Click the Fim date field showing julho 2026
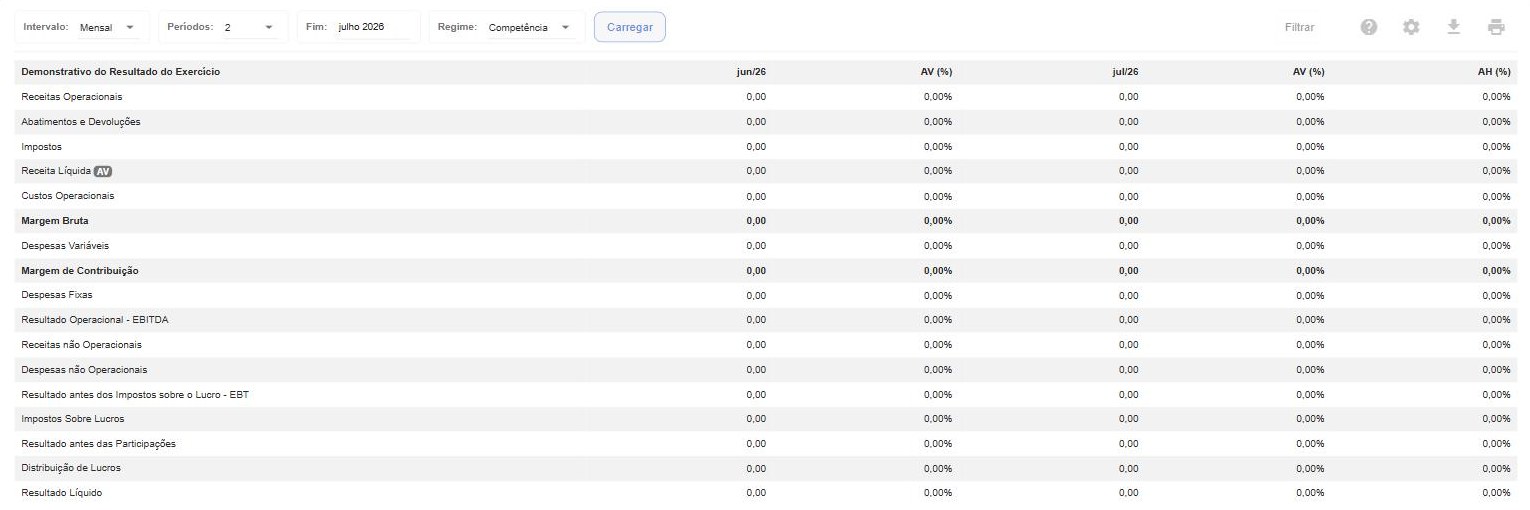This screenshot has height=510, width=1530. pyautogui.click(x=359, y=27)
